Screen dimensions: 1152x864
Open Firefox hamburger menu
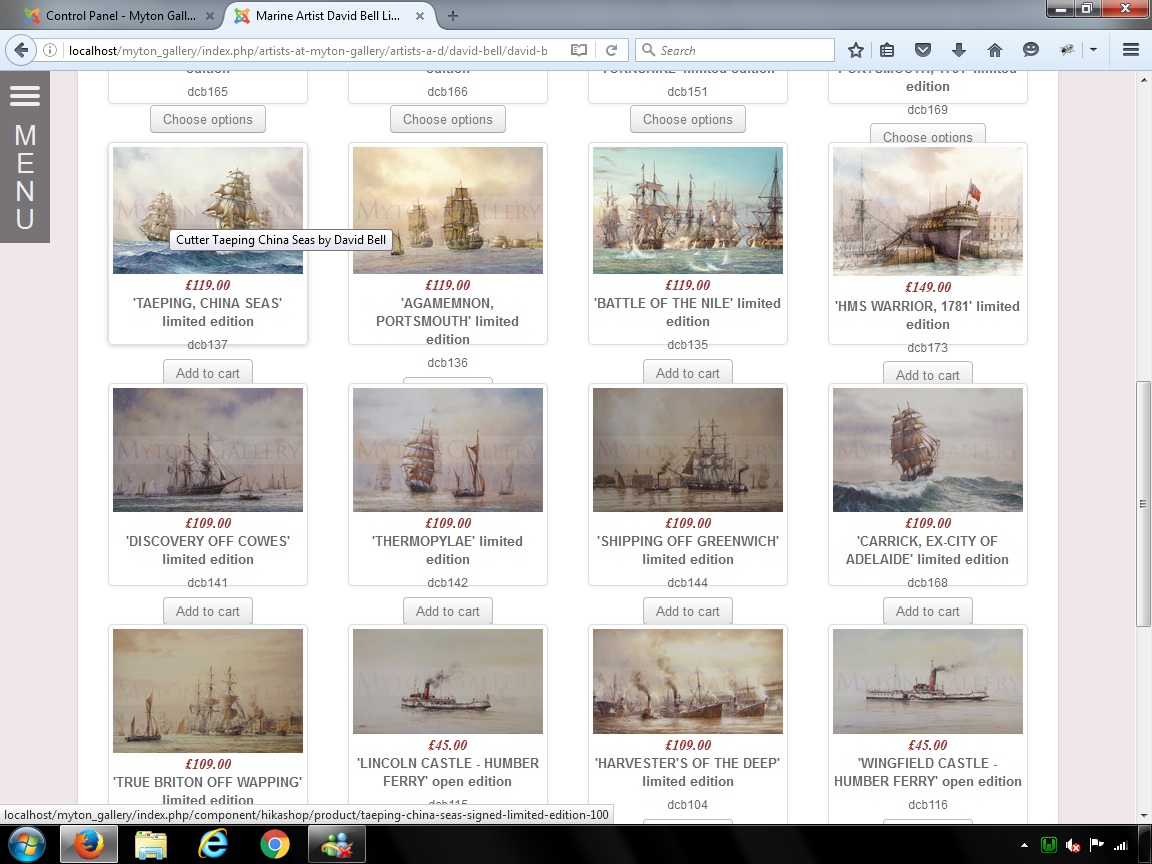tap(1131, 50)
